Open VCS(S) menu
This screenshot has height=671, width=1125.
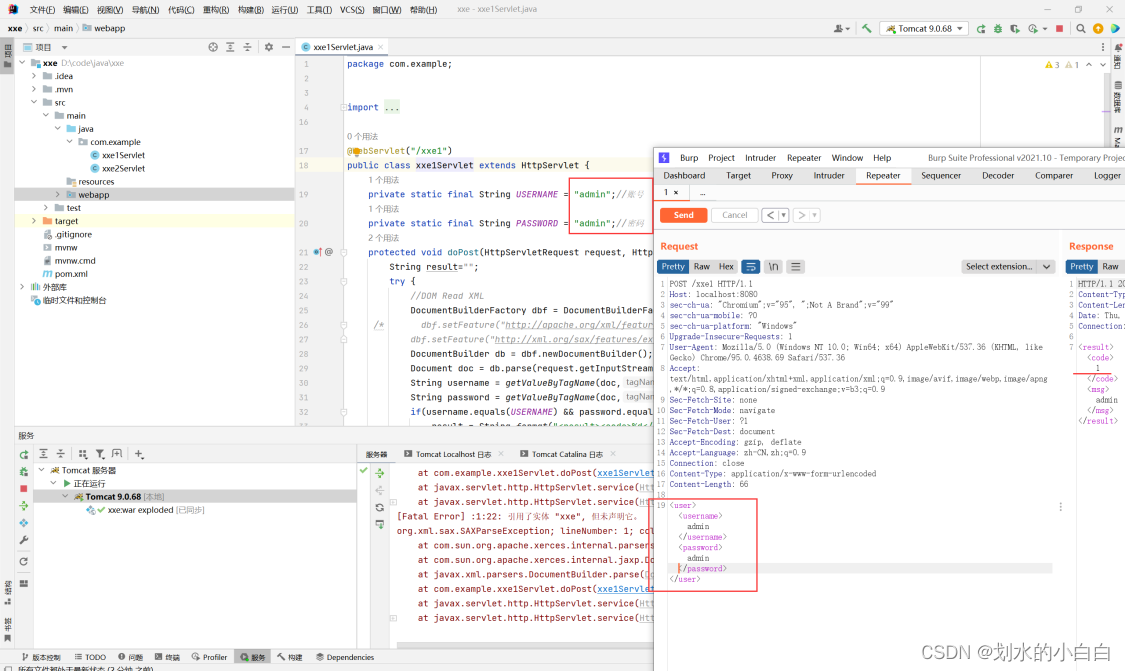[352, 10]
